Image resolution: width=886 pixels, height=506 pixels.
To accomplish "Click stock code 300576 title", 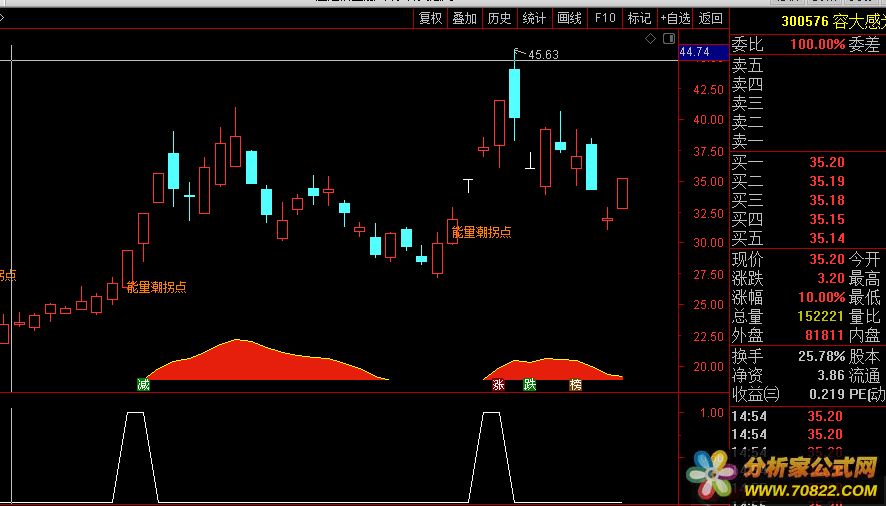I will (805, 21).
